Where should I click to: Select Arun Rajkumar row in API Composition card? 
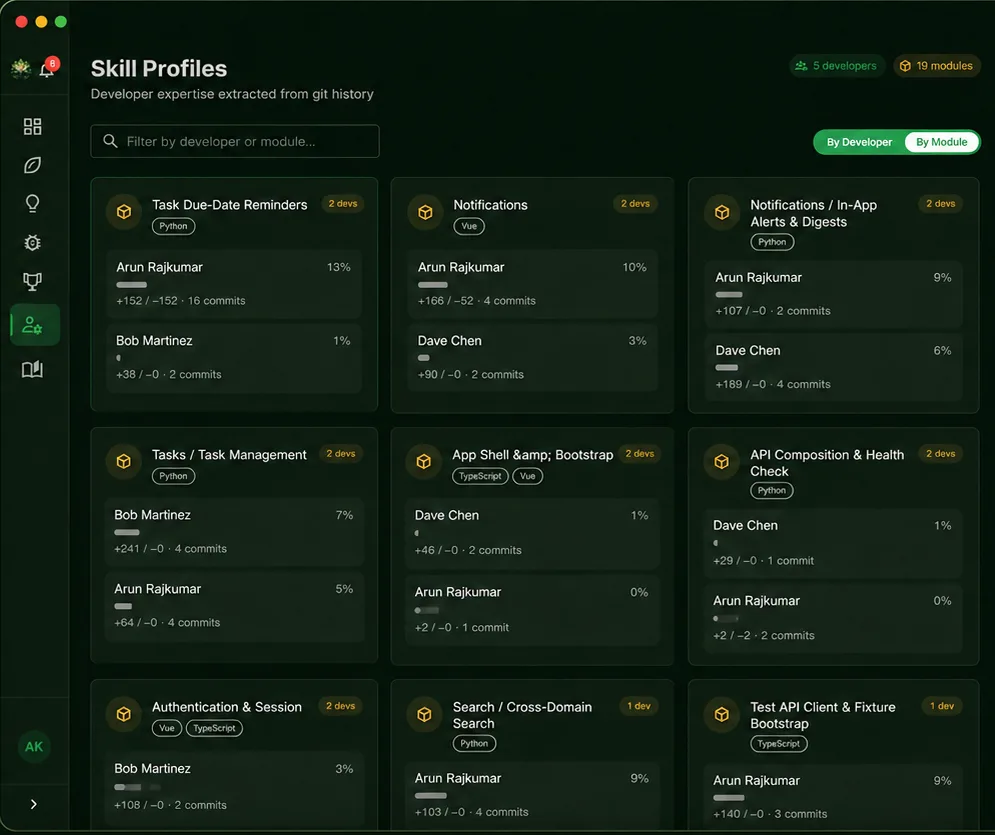(833, 618)
